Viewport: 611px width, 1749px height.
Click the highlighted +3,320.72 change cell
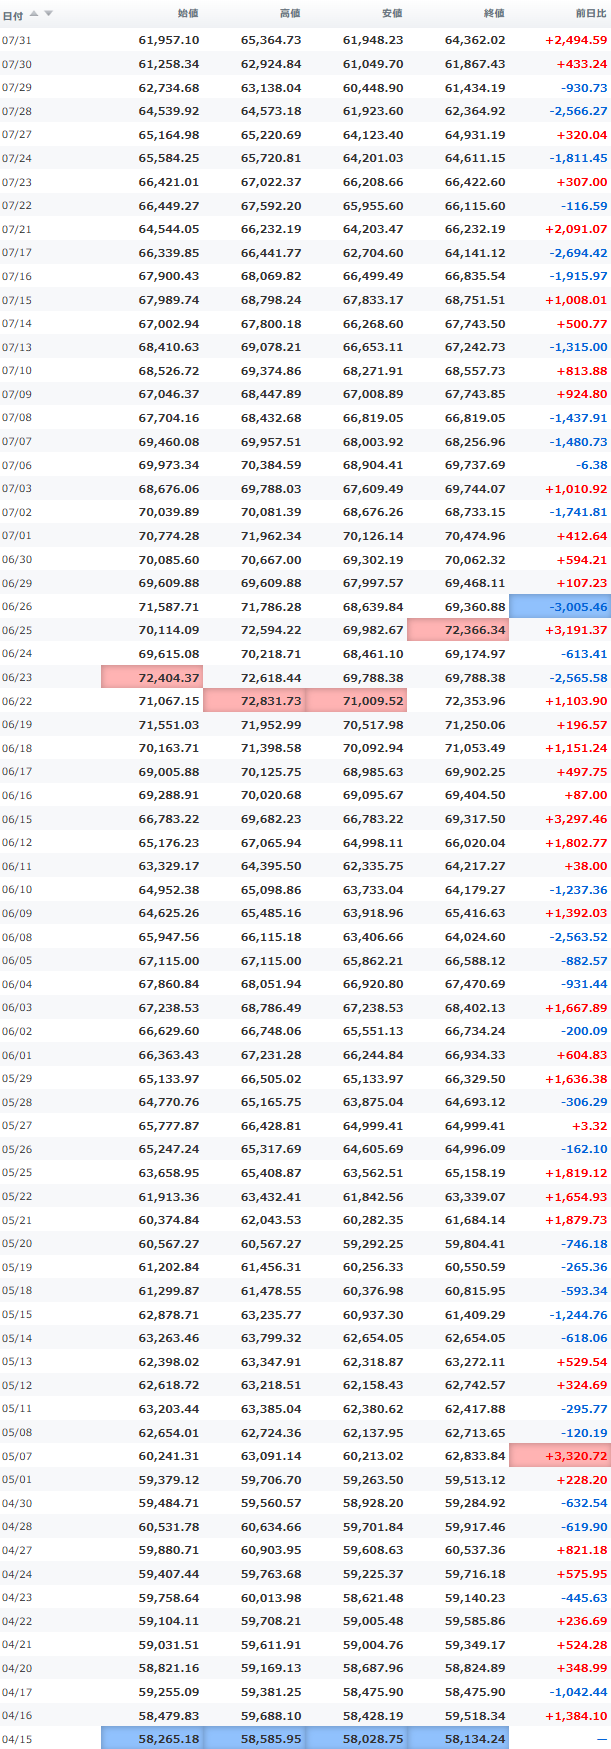point(560,1456)
